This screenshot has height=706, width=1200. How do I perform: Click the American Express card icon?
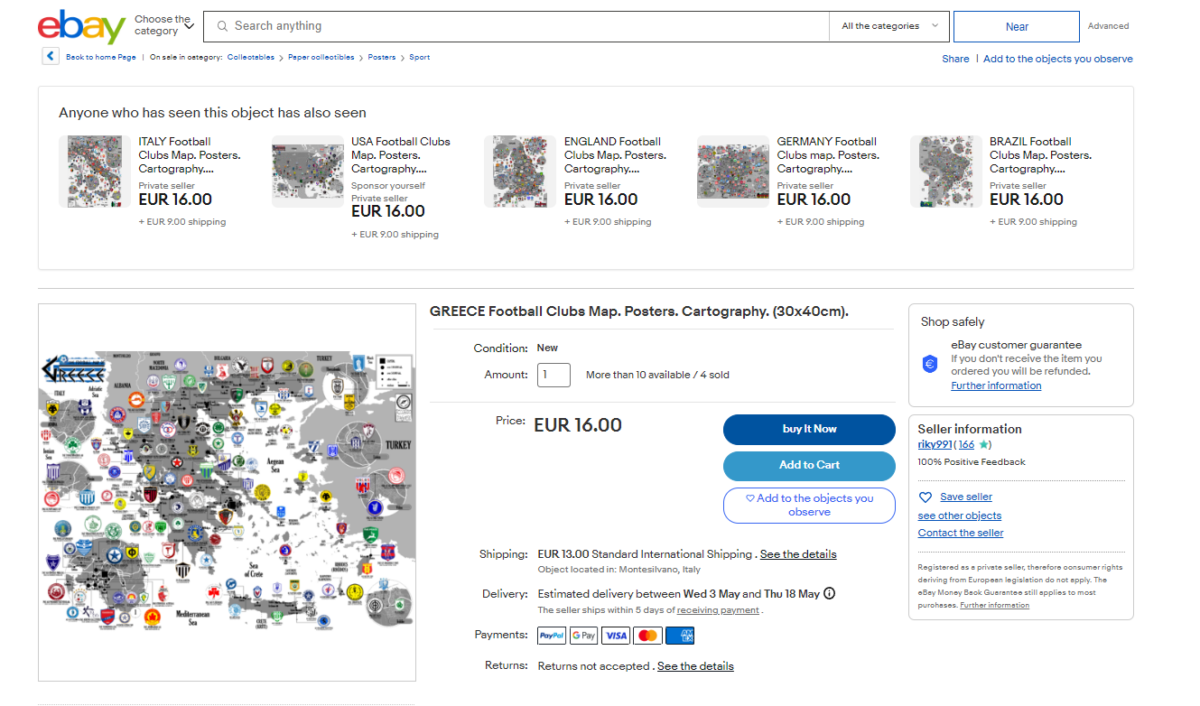coord(680,635)
